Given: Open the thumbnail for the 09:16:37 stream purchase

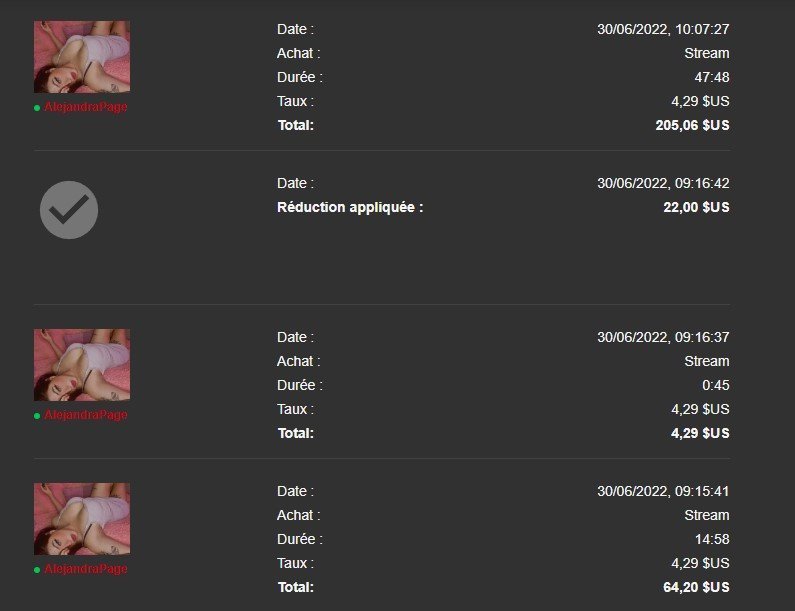Looking at the screenshot, I should click(x=82, y=365).
